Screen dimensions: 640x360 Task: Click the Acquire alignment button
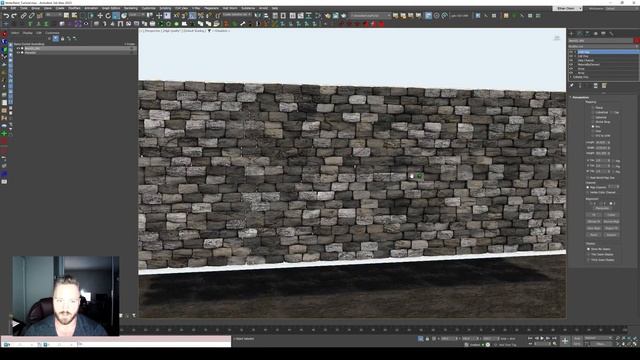point(611,235)
